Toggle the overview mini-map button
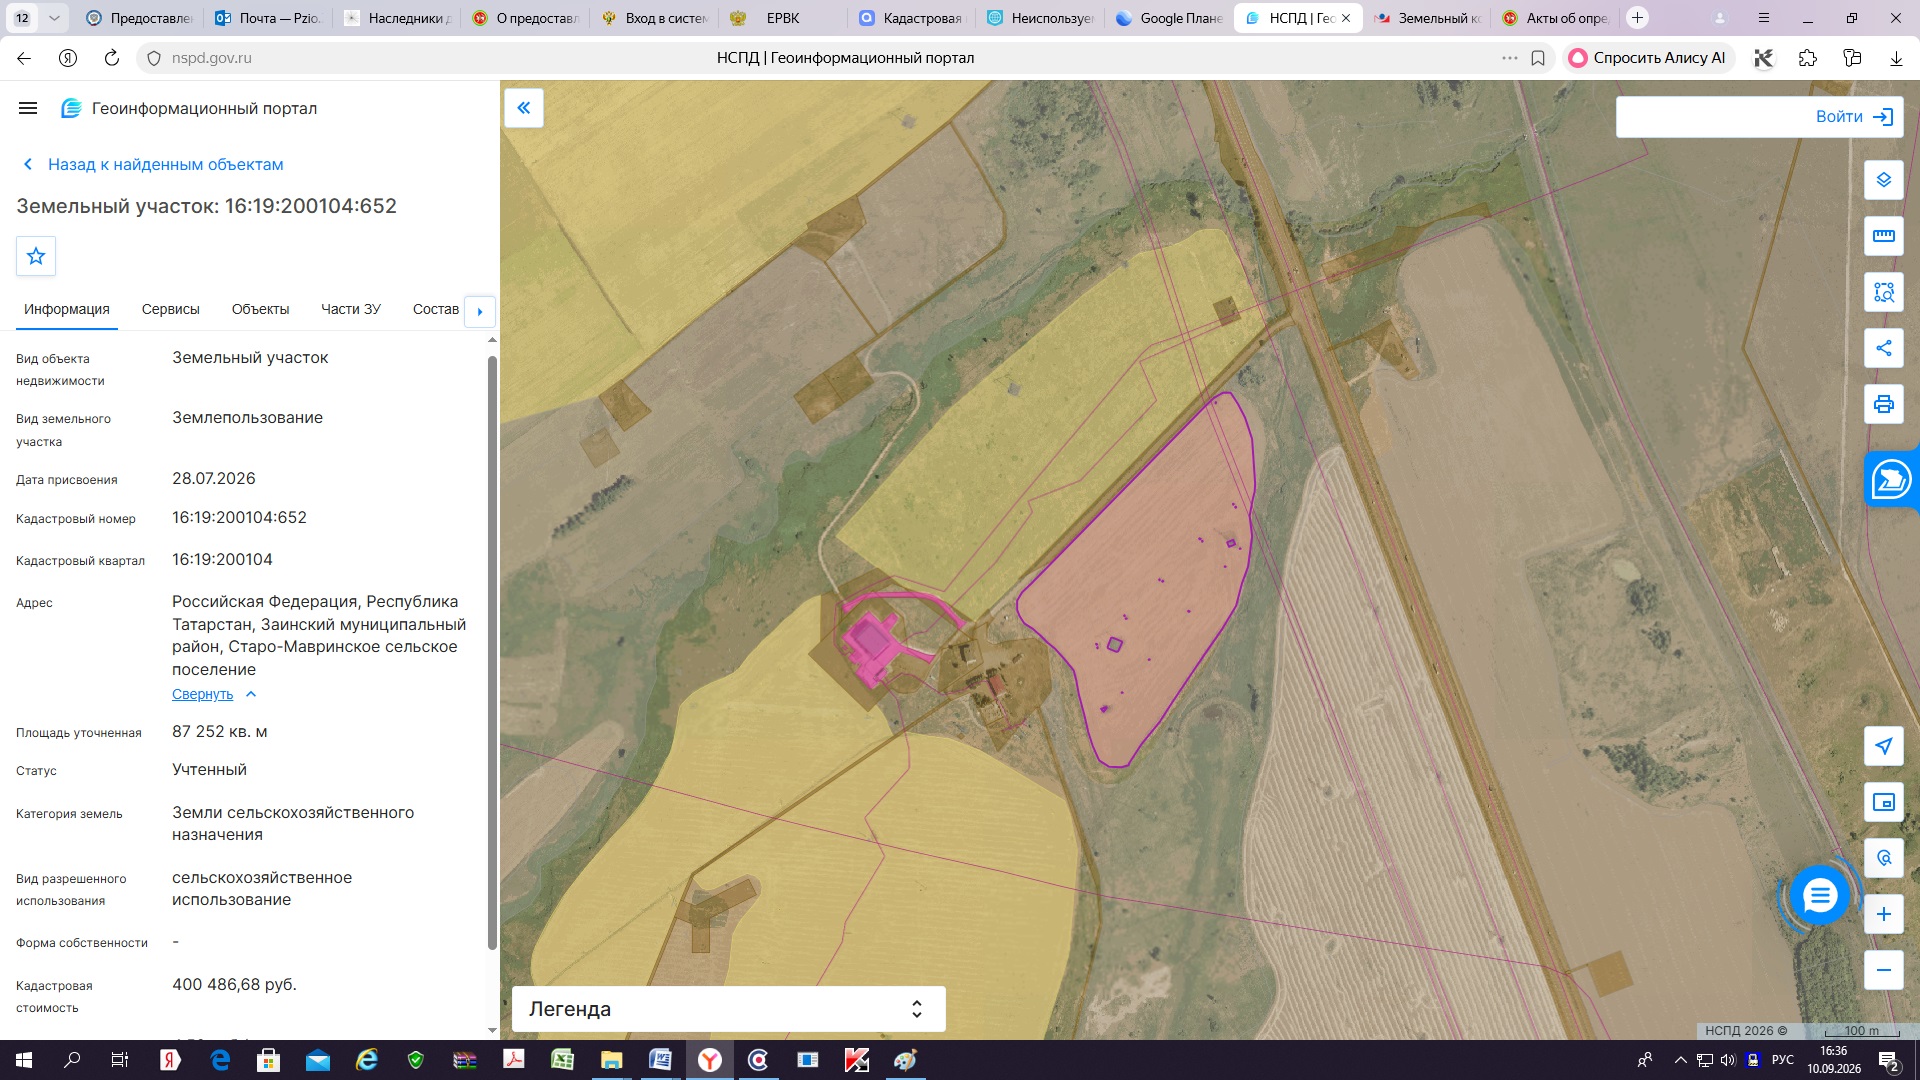This screenshot has width=1920, height=1080. click(1883, 802)
